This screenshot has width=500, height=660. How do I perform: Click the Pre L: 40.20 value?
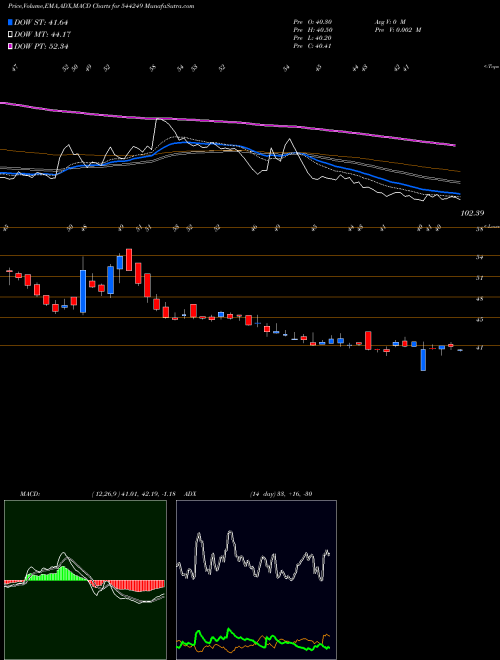313,38
